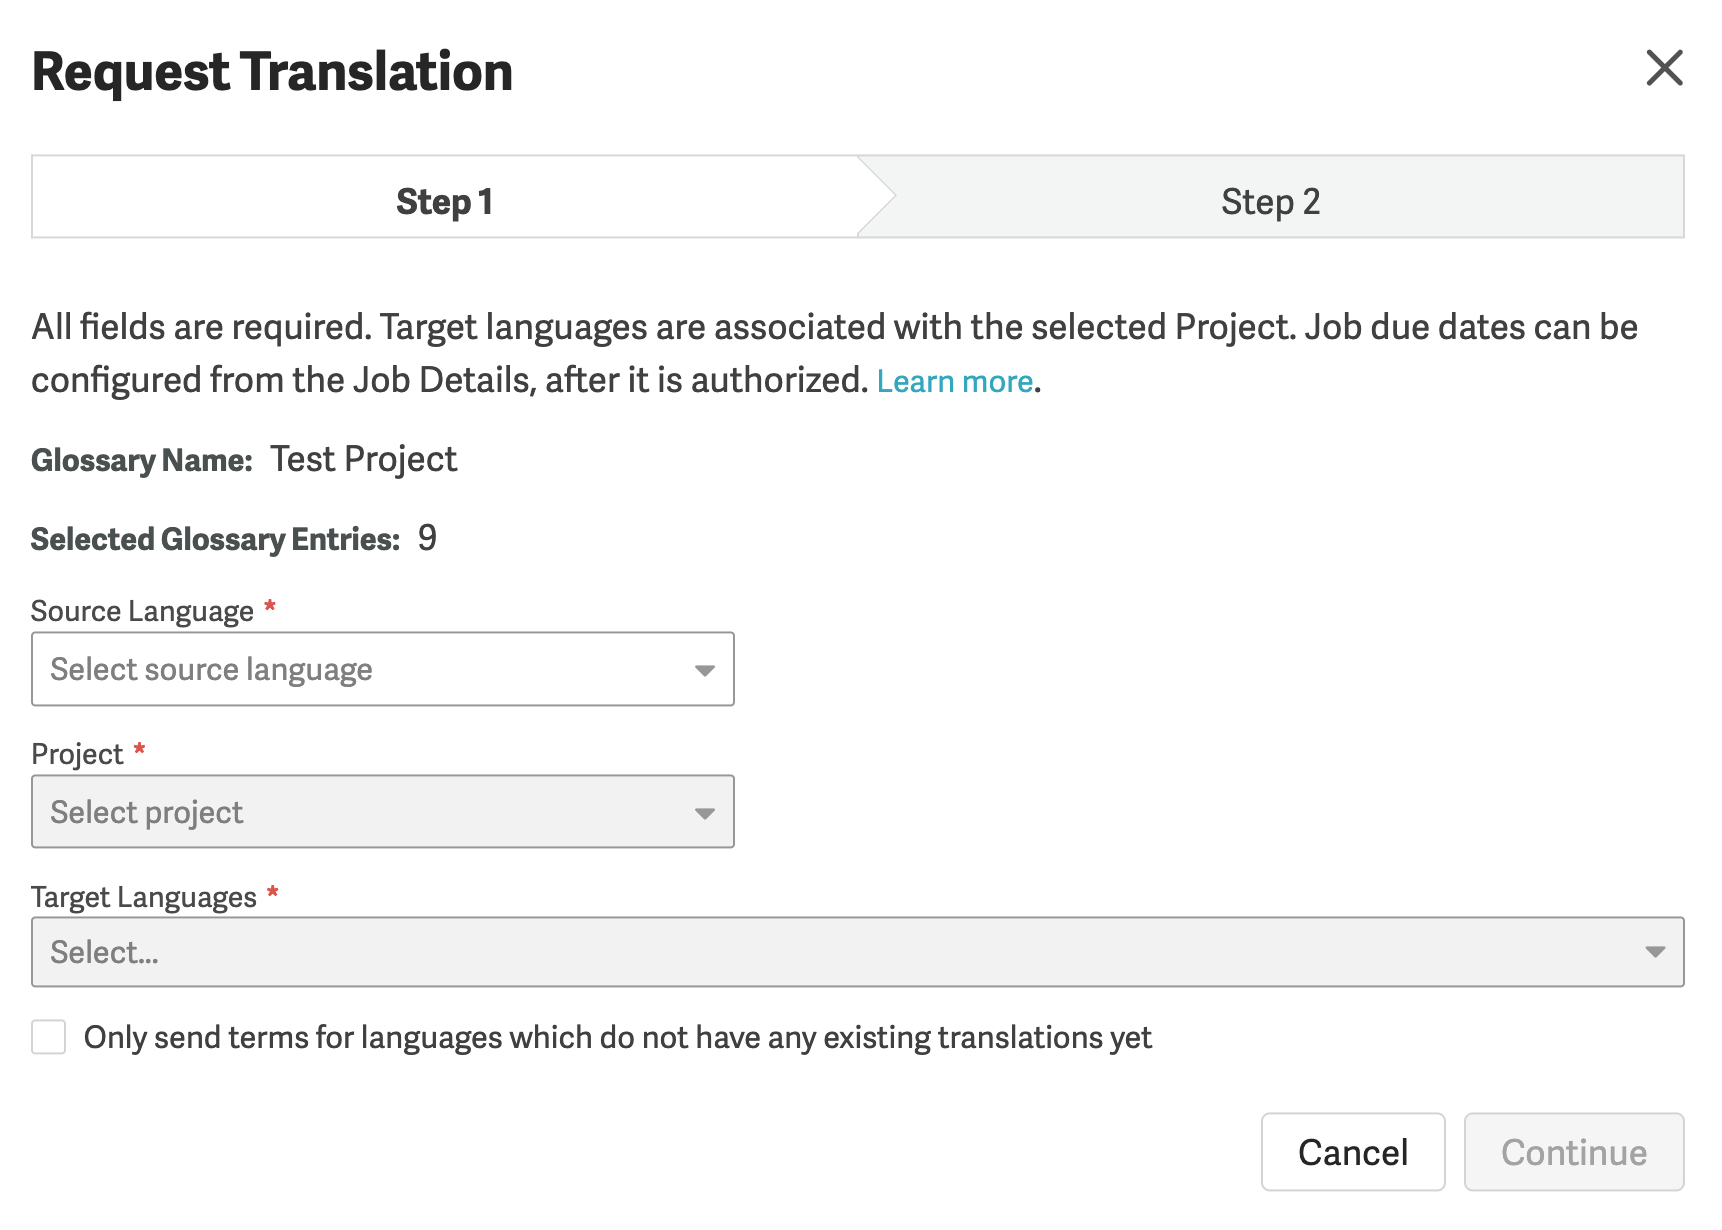
Task: Open the Select source language dropdown
Action: [x=383, y=669]
